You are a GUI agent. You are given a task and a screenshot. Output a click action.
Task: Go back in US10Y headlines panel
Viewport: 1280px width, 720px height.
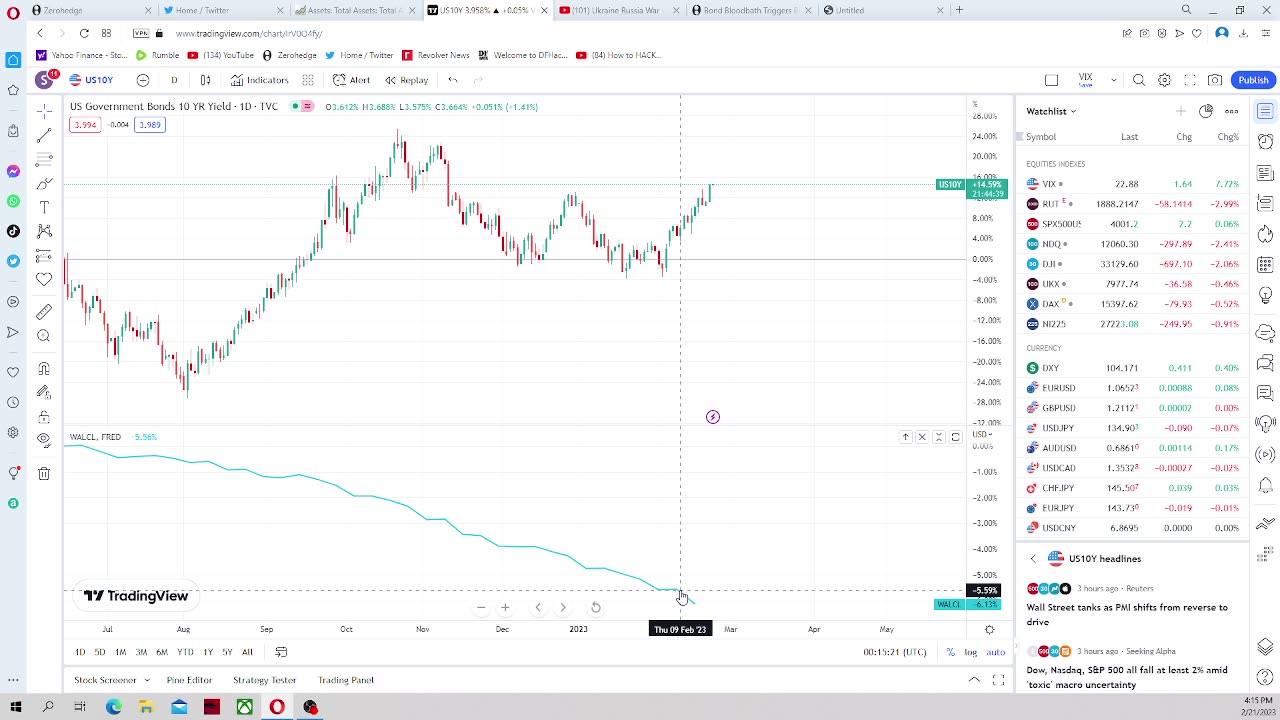tap(1033, 559)
